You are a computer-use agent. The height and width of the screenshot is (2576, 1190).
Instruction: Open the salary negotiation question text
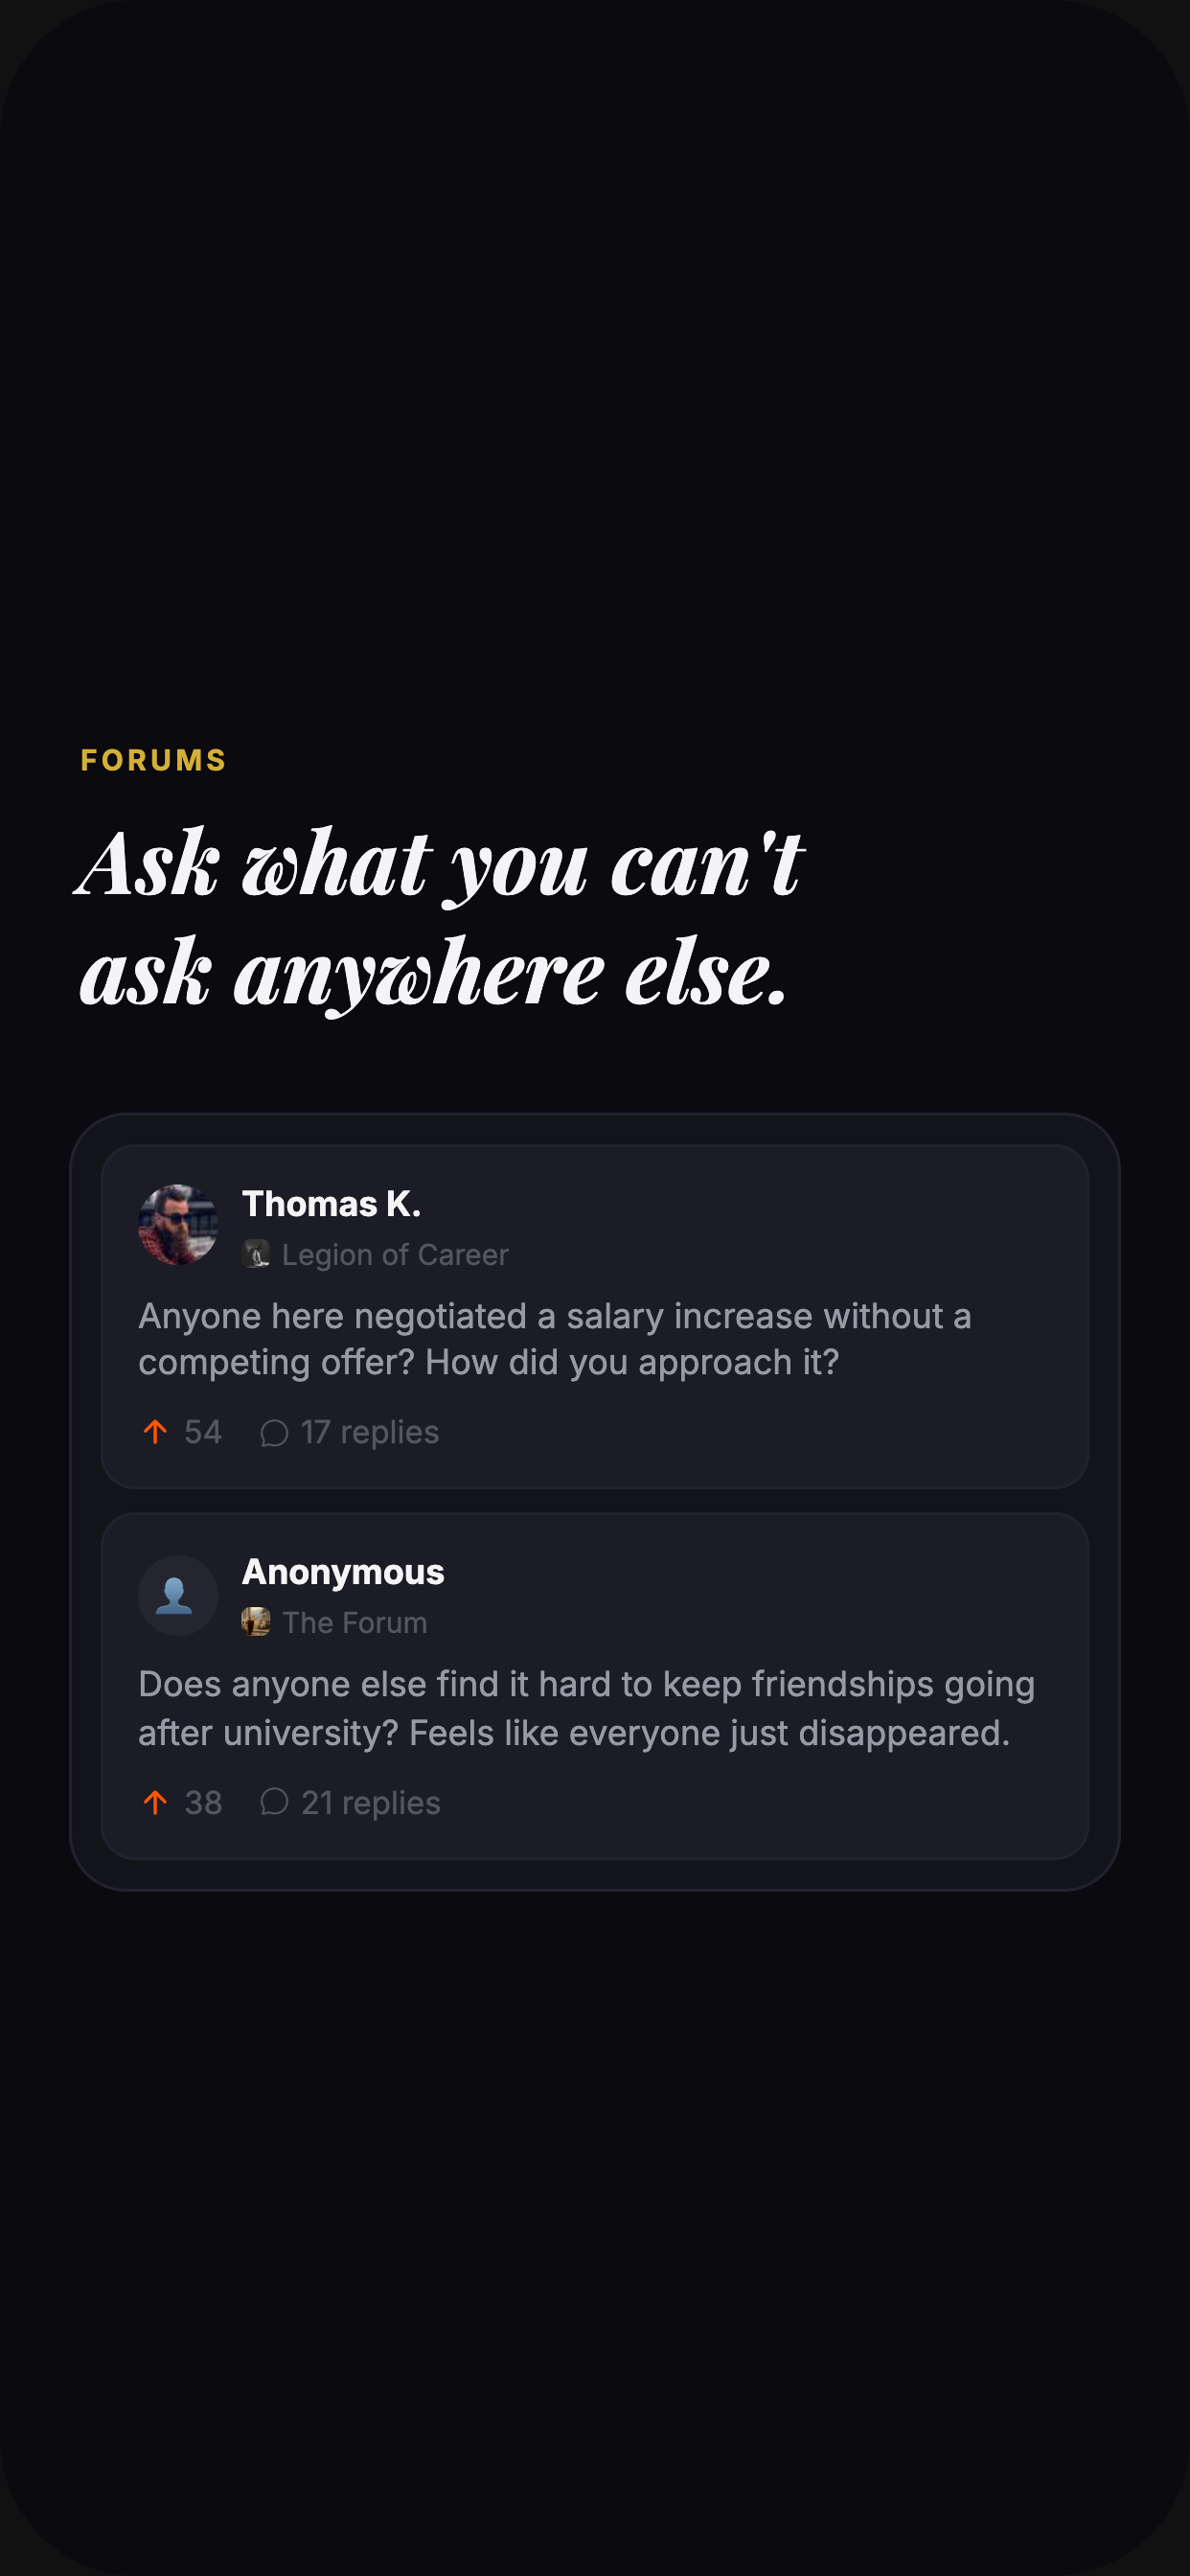point(555,1339)
